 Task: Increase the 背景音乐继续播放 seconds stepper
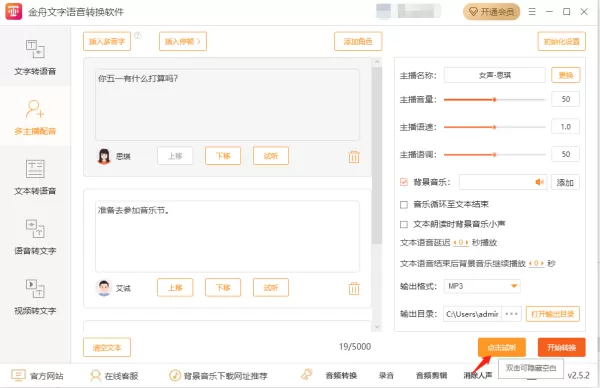[x=542, y=263]
